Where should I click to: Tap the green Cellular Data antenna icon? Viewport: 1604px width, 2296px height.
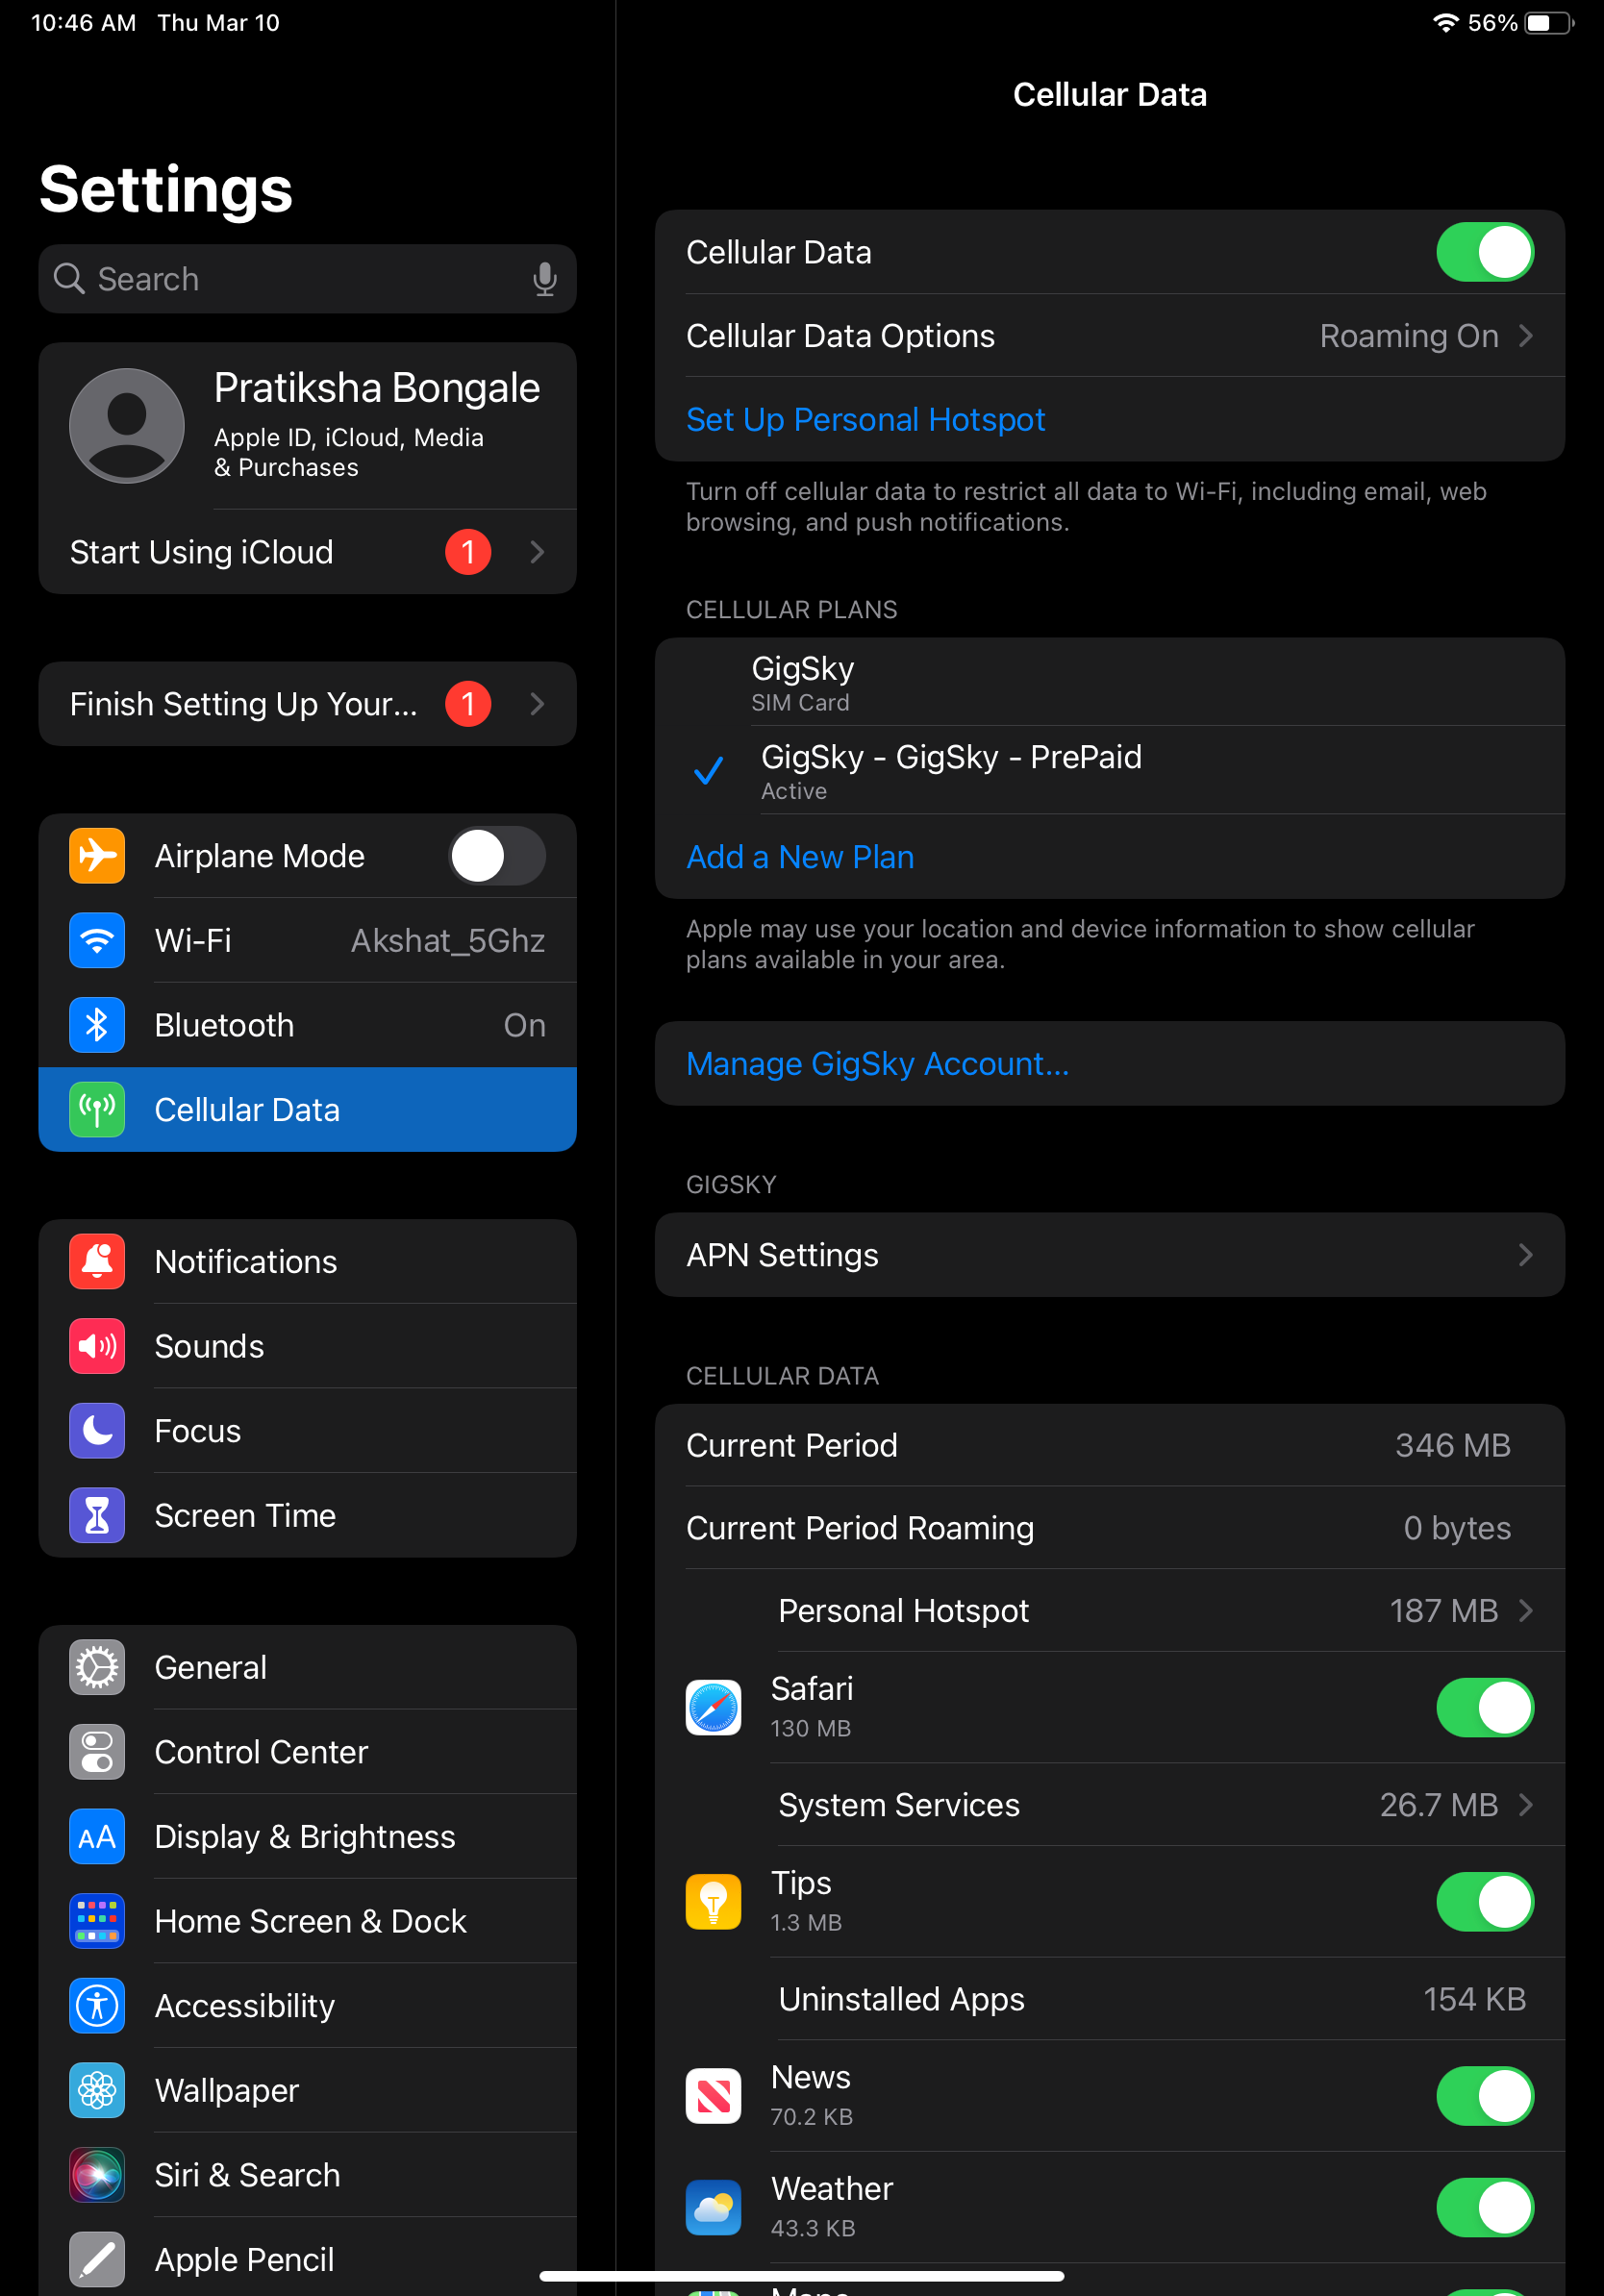tap(97, 1110)
